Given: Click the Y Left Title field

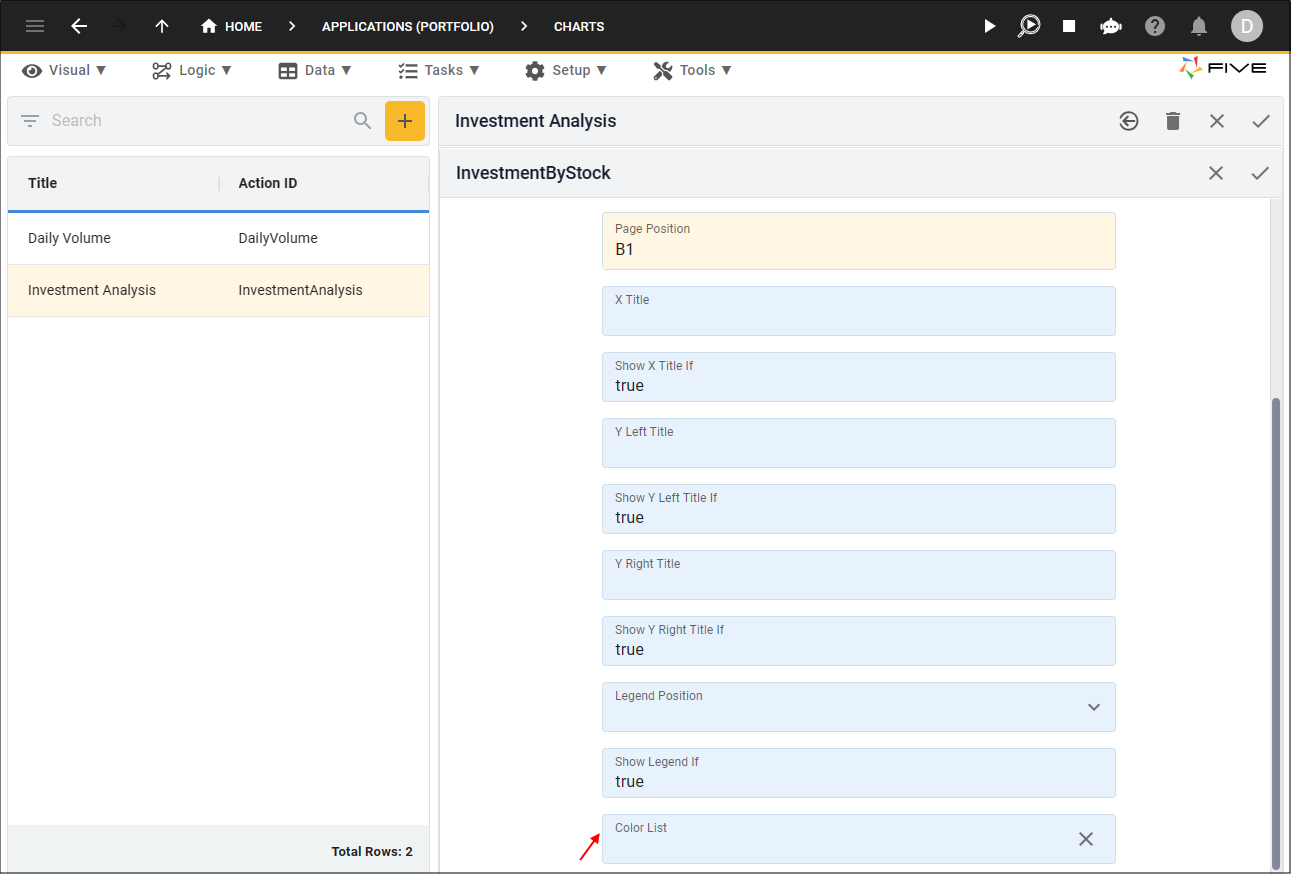Looking at the screenshot, I should pos(858,443).
